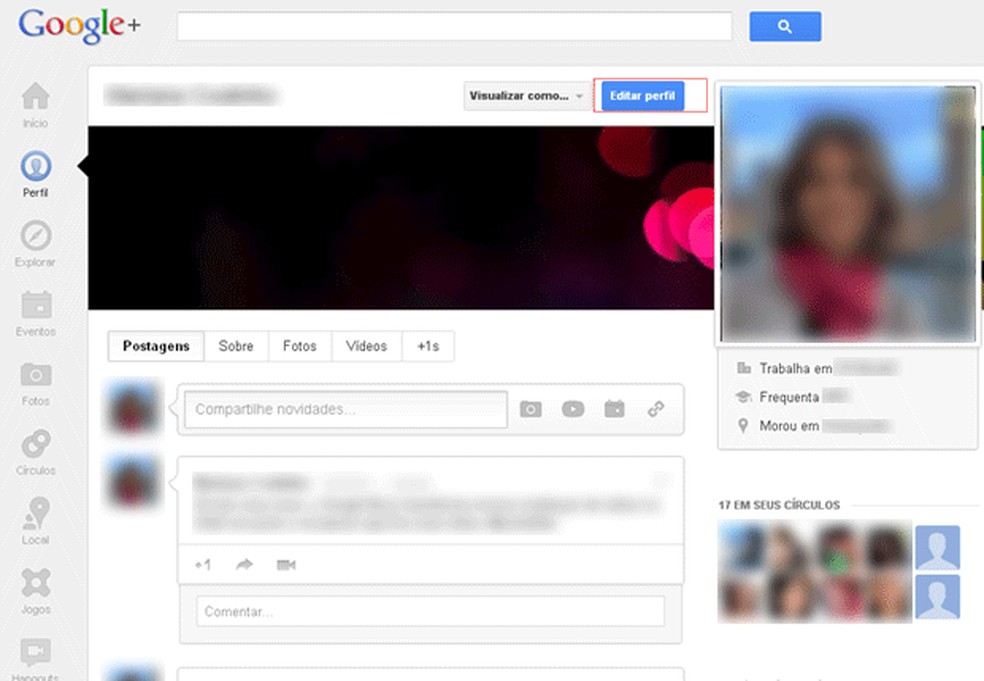Go to Início home icon in sidebar

[x=35, y=96]
